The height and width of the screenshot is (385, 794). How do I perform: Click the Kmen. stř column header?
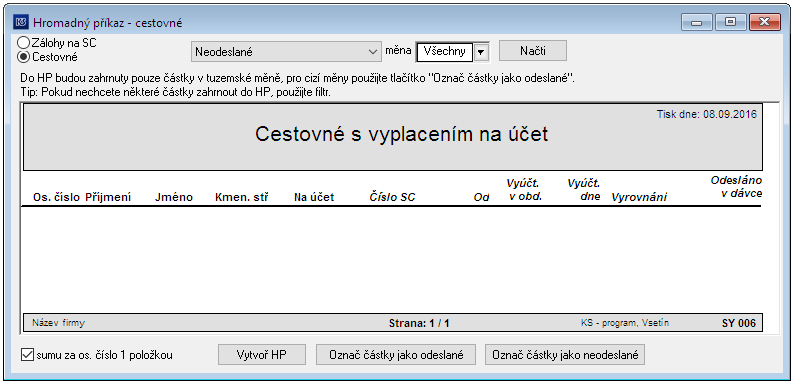241,198
